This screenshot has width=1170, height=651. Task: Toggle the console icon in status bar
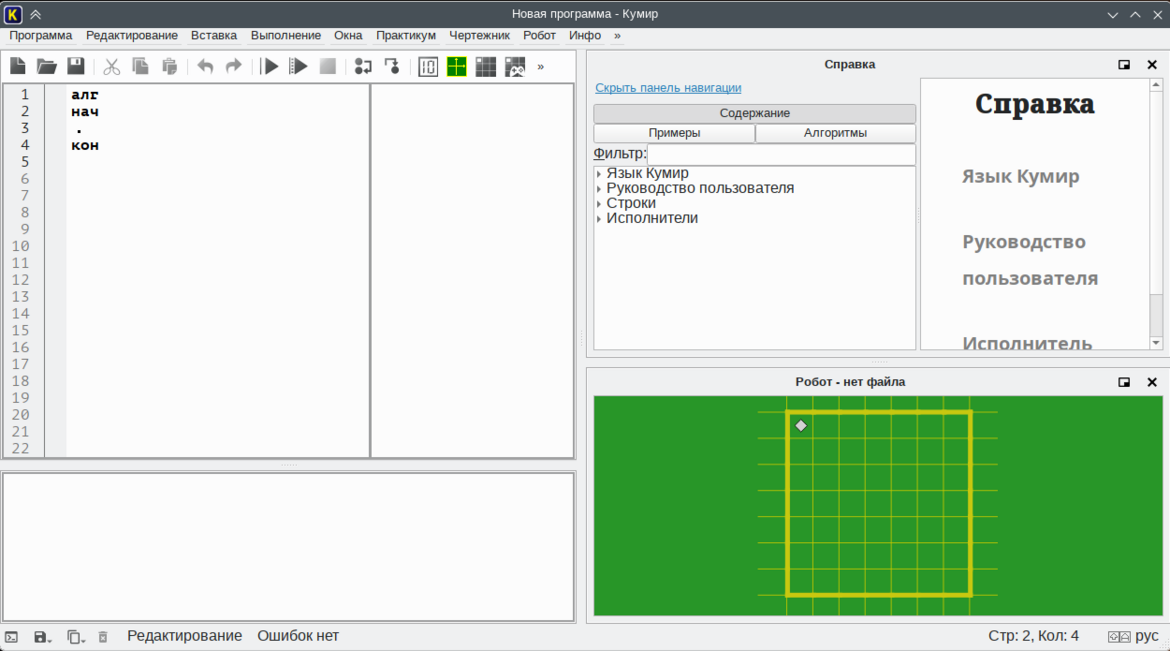coord(11,637)
